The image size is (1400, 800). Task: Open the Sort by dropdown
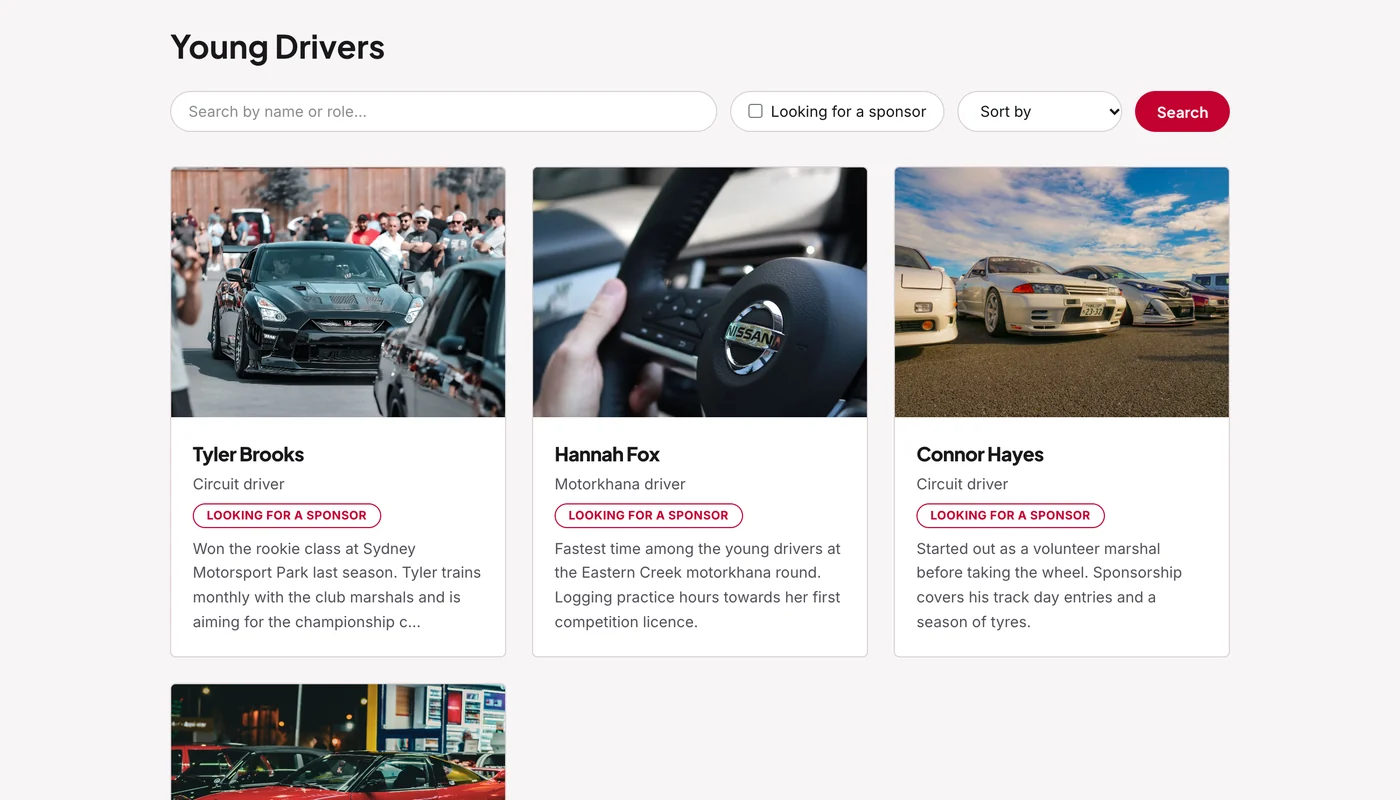pyautogui.click(x=1040, y=112)
